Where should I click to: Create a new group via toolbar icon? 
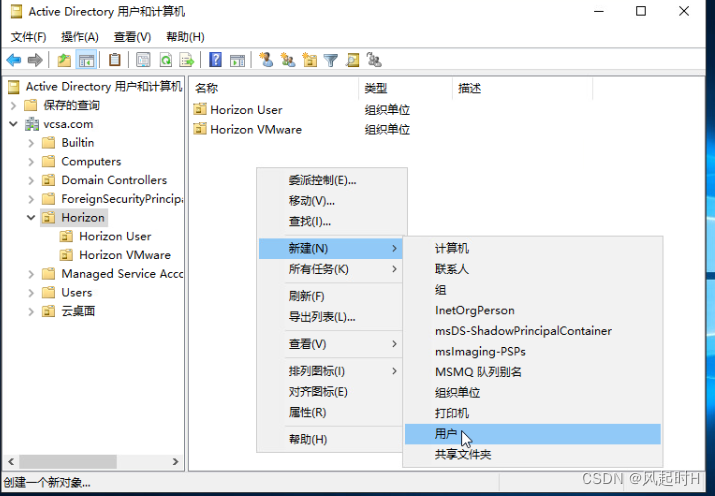coord(288,60)
